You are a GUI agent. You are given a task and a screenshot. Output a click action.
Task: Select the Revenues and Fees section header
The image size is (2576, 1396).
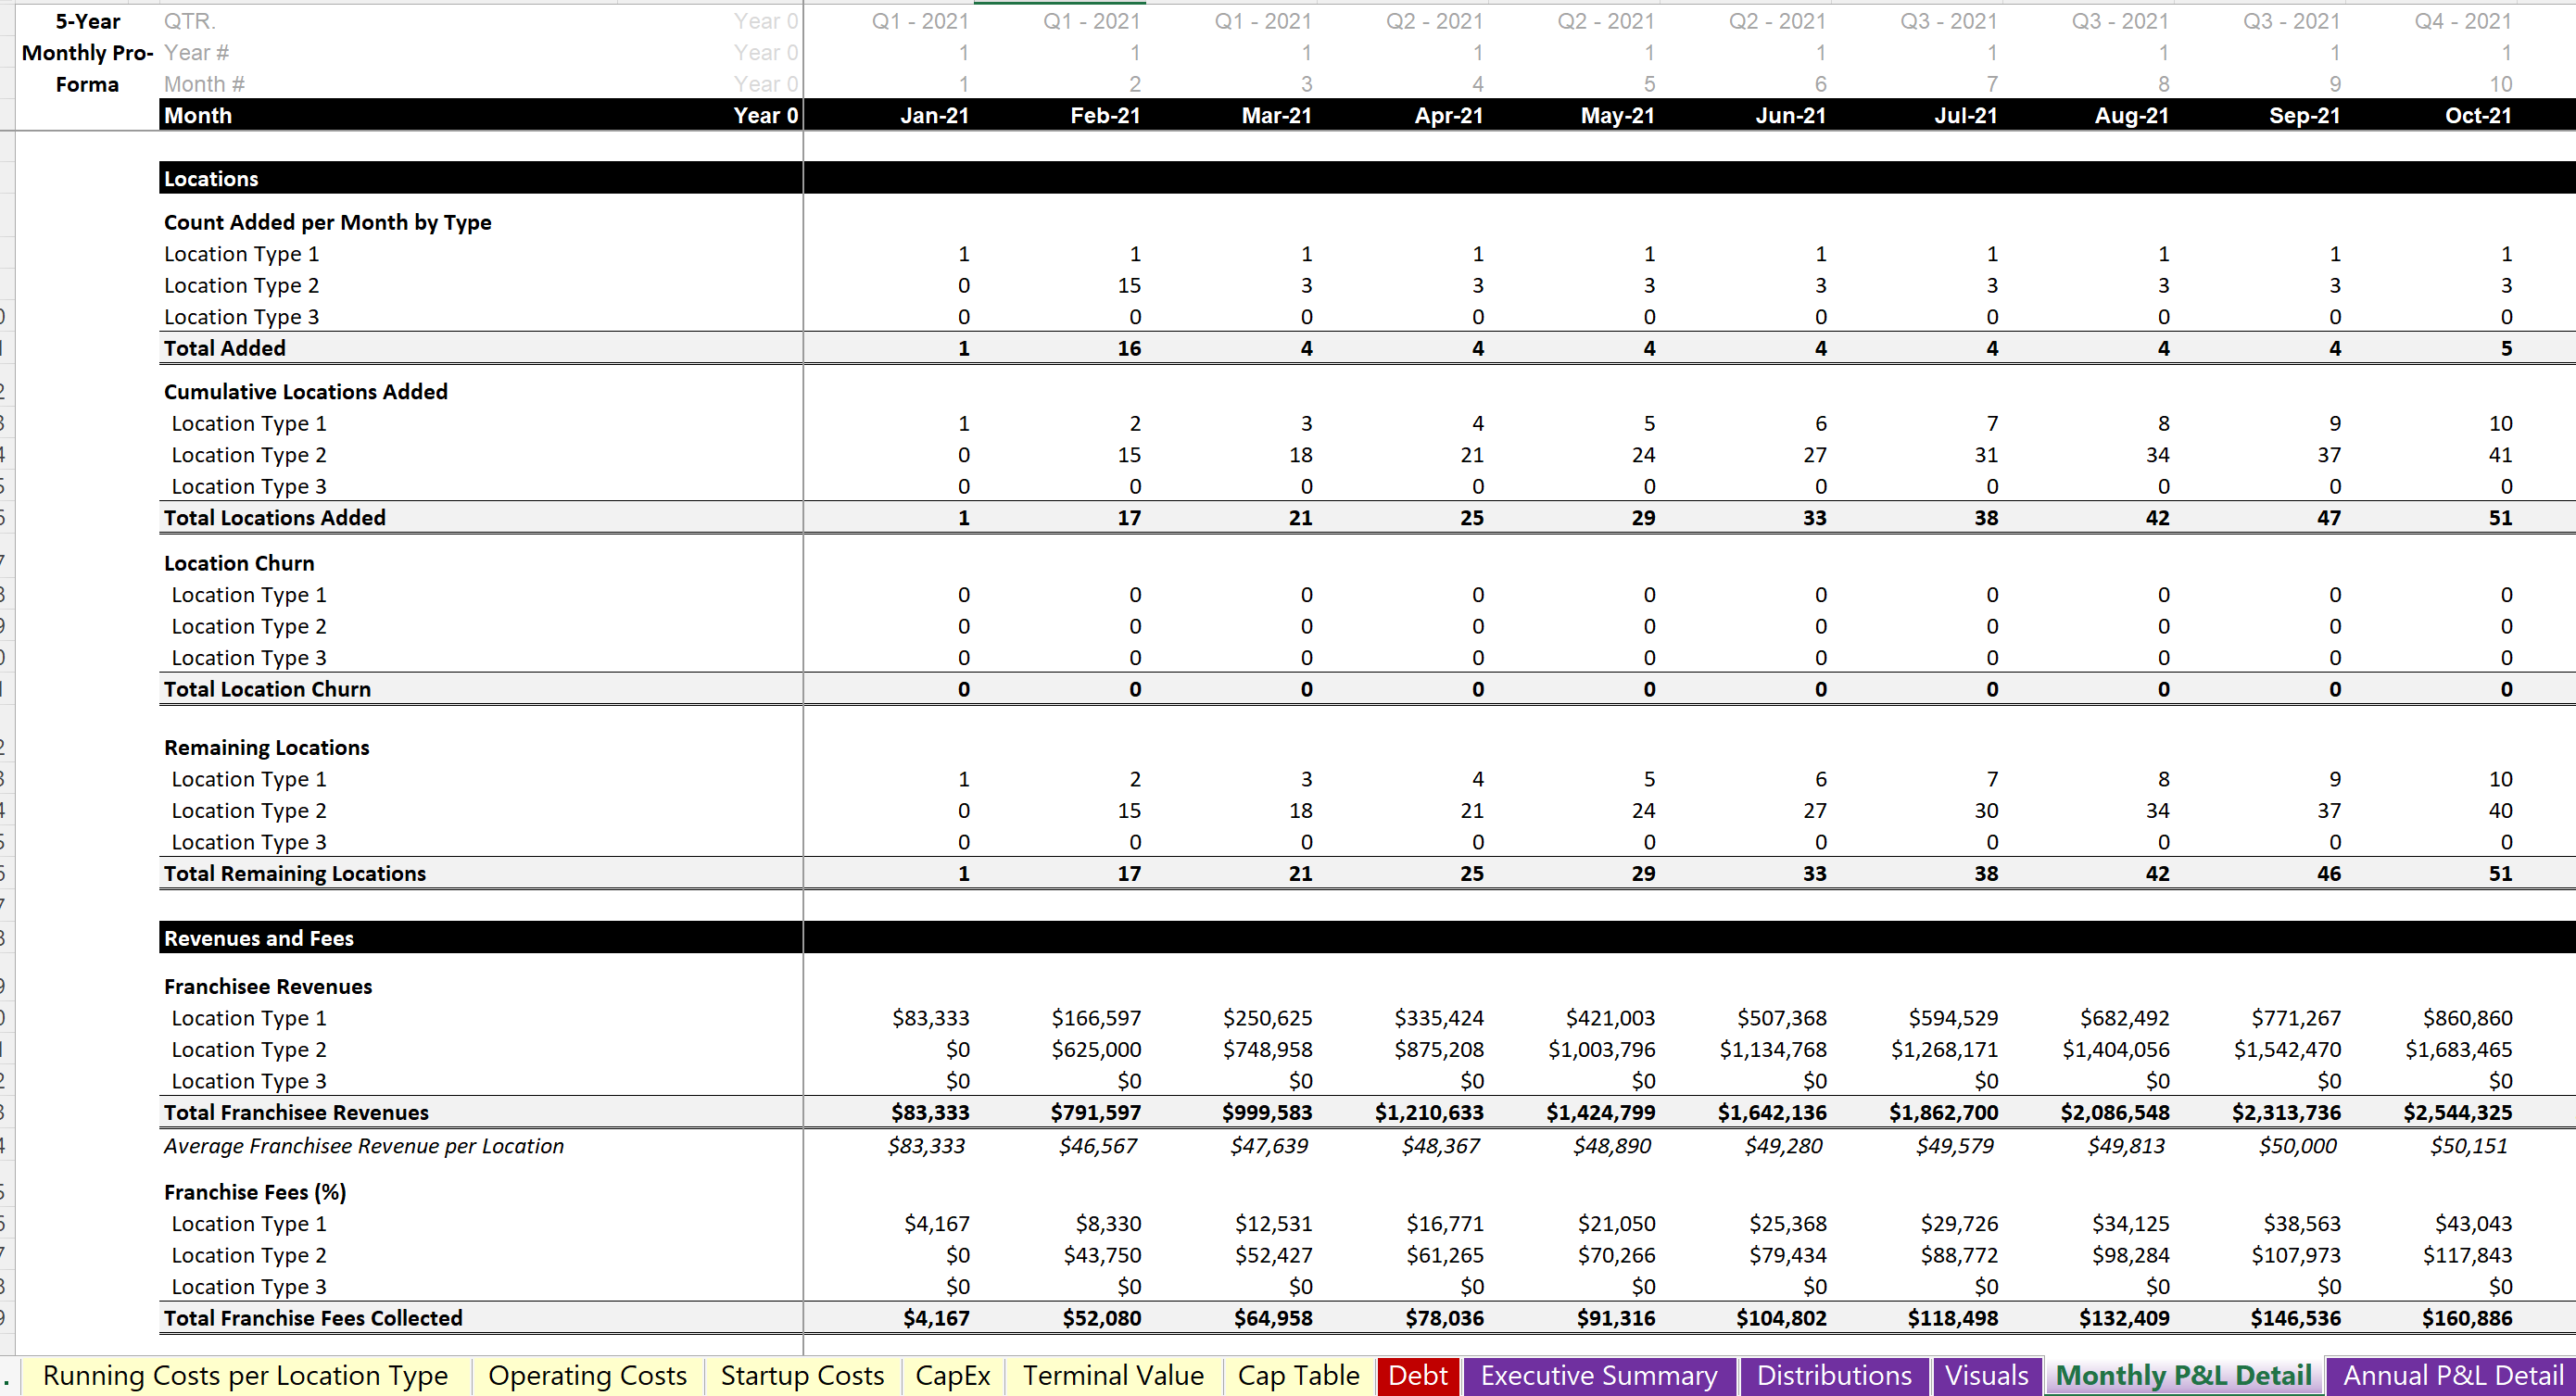pos(259,938)
